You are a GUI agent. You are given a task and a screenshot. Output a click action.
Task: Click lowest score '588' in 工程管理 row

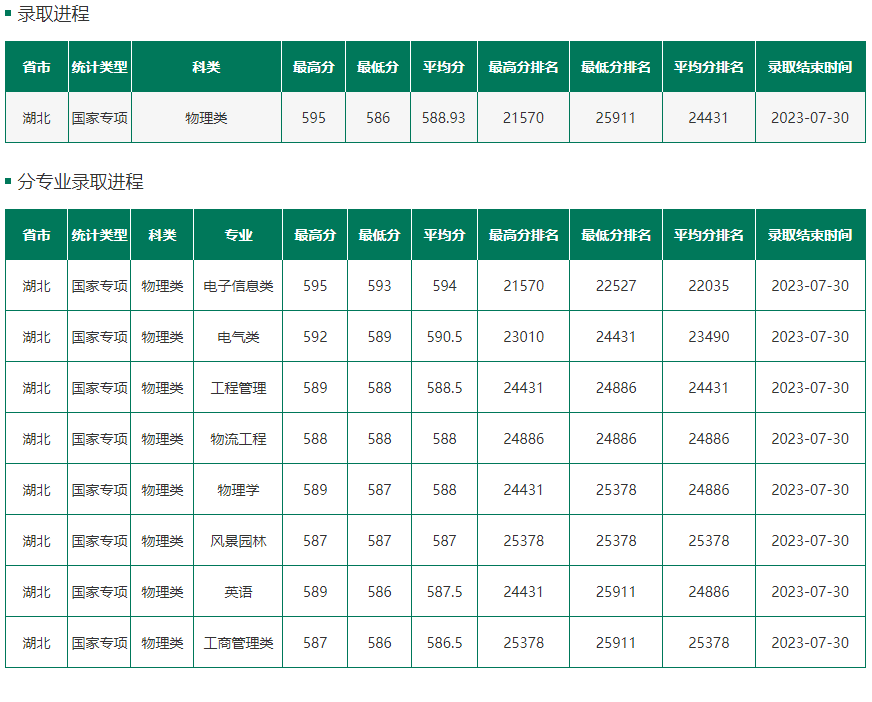tap(379, 388)
